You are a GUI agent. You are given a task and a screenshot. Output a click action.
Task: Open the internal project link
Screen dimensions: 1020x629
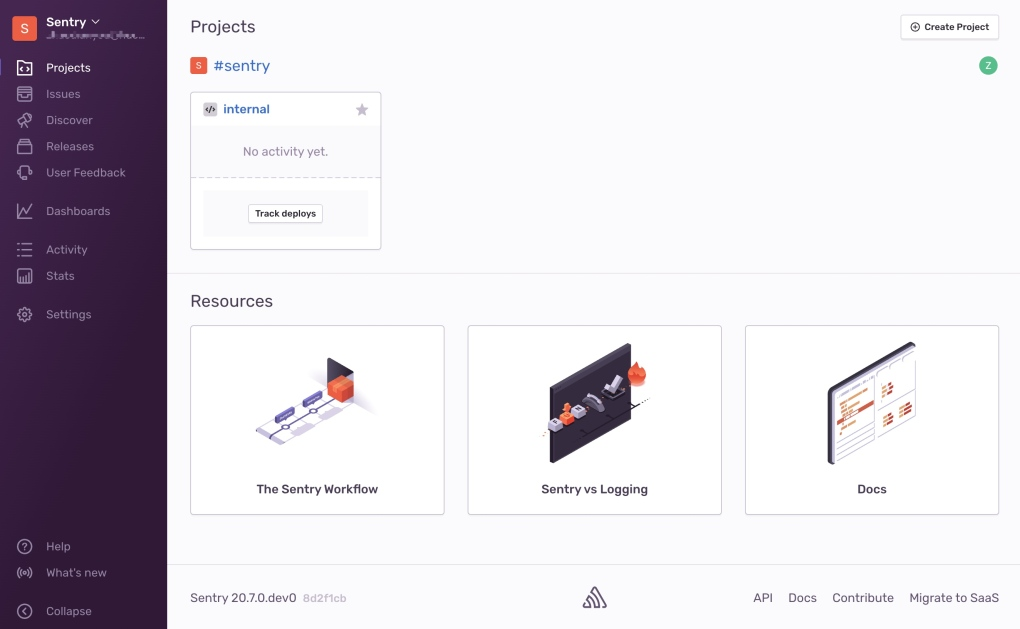246,109
